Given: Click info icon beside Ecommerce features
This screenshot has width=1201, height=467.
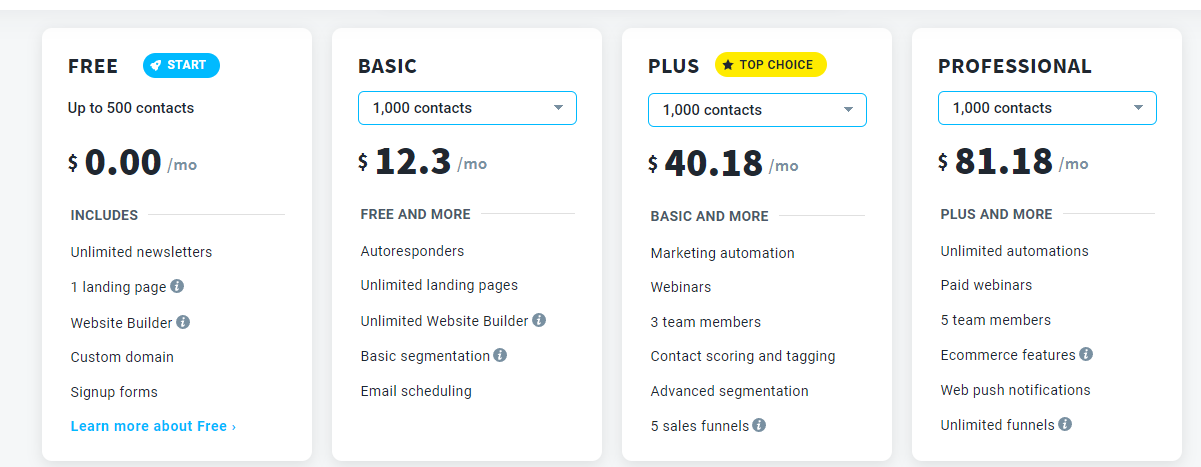Looking at the screenshot, I should [x=1086, y=354].
